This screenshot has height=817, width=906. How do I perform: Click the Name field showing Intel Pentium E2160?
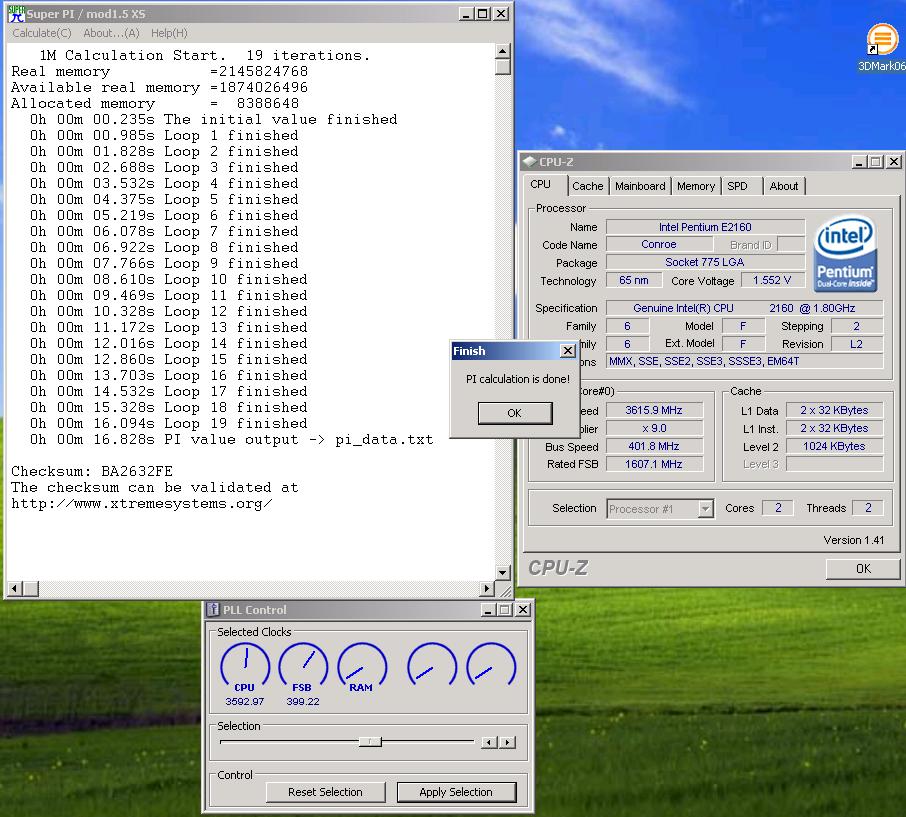click(x=705, y=227)
